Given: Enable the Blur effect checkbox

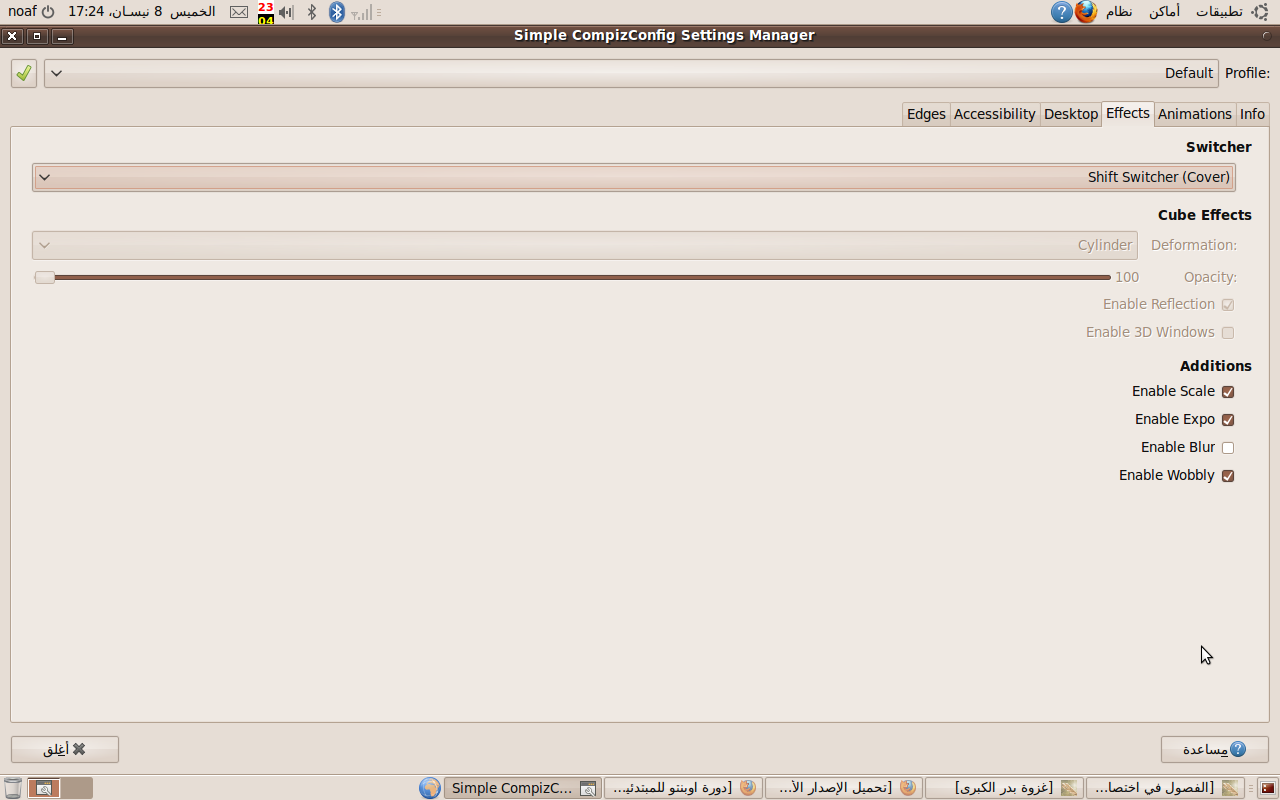Looking at the screenshot, I should tap(1228, 448).
